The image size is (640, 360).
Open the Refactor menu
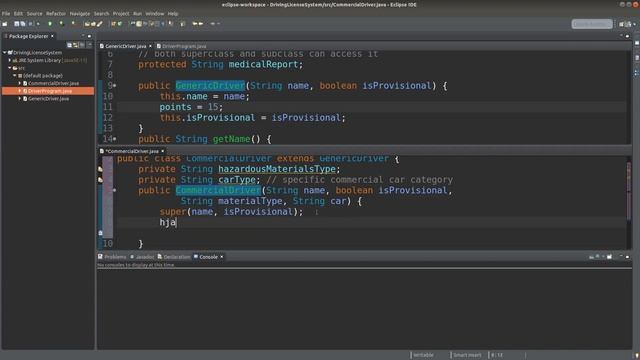click(56, 13)
